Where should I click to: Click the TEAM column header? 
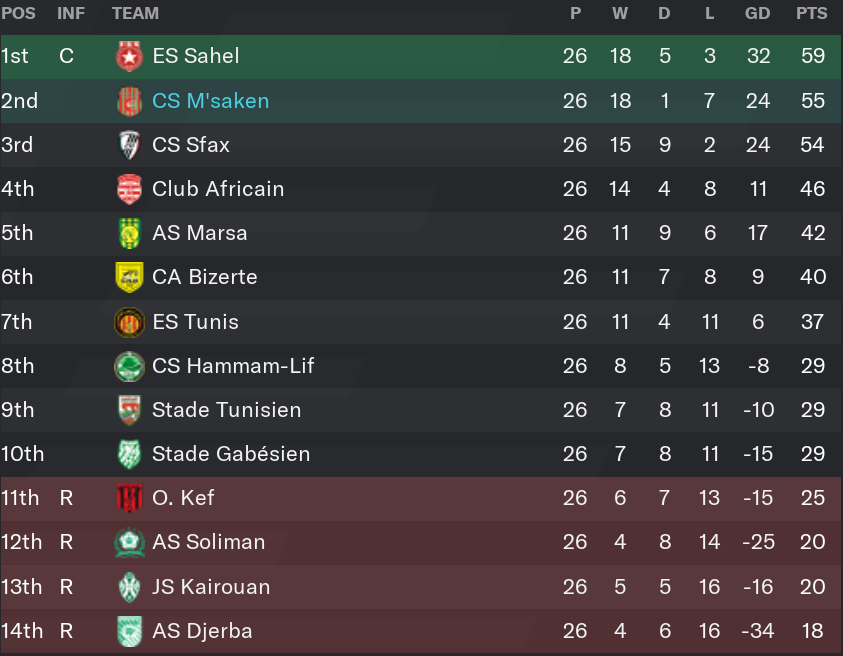135,13
